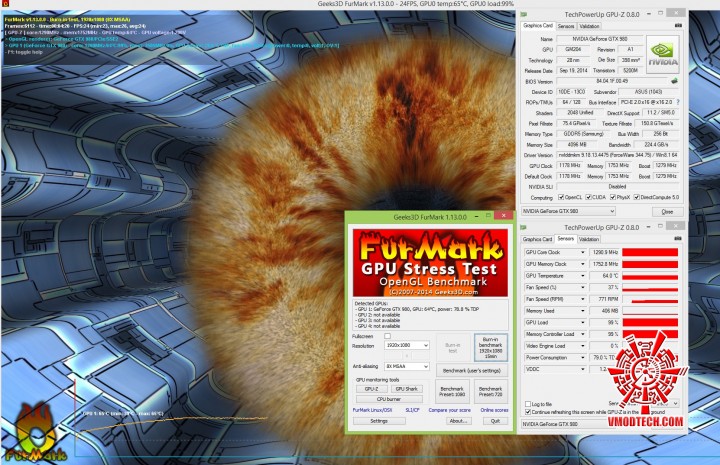Toggle the CUDA checkbox
Viewport: 720px width, 465px height.
point(589,197)
